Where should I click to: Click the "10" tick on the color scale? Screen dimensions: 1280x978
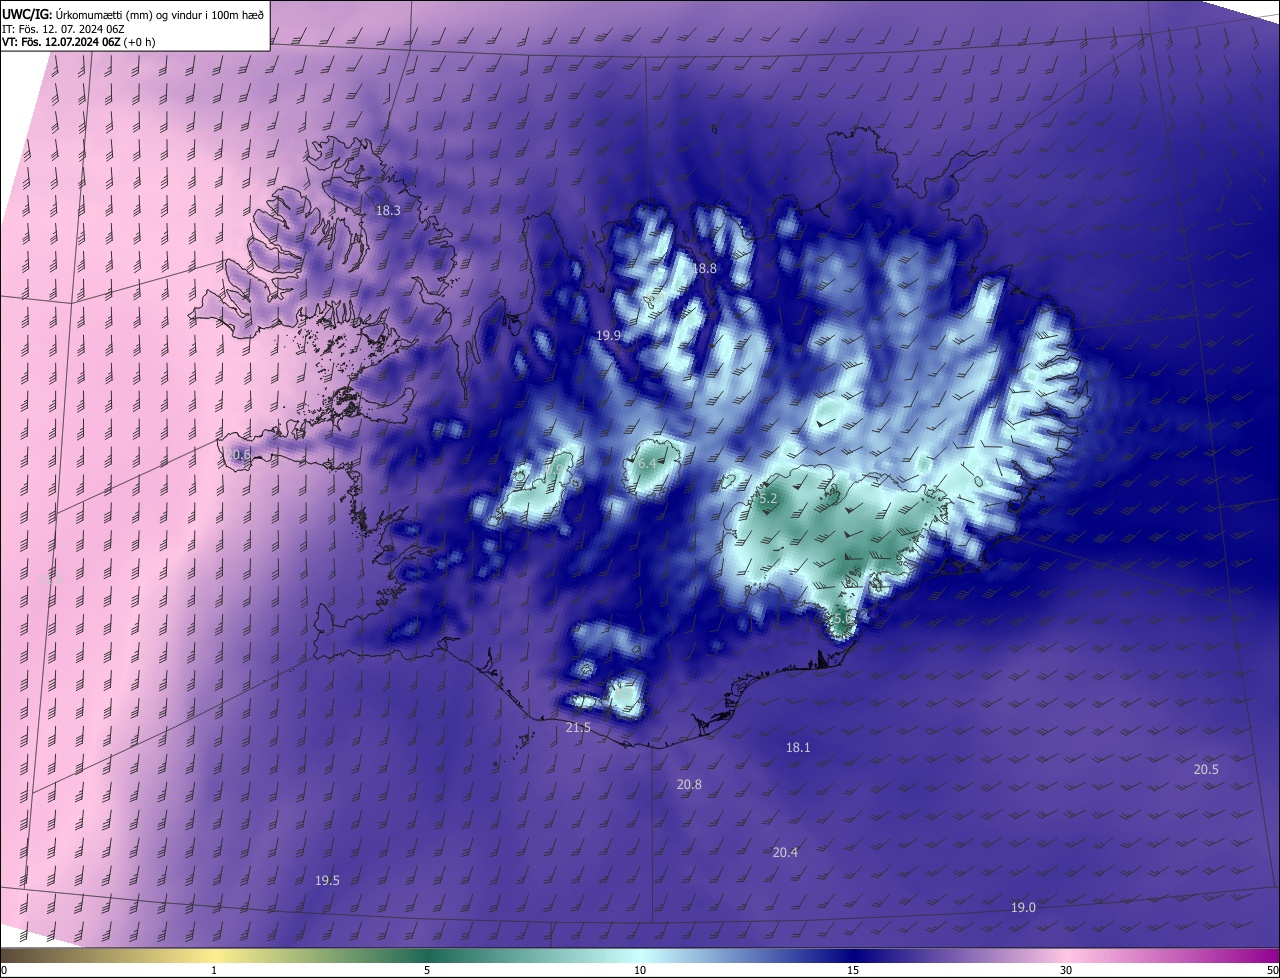(640, 970)
